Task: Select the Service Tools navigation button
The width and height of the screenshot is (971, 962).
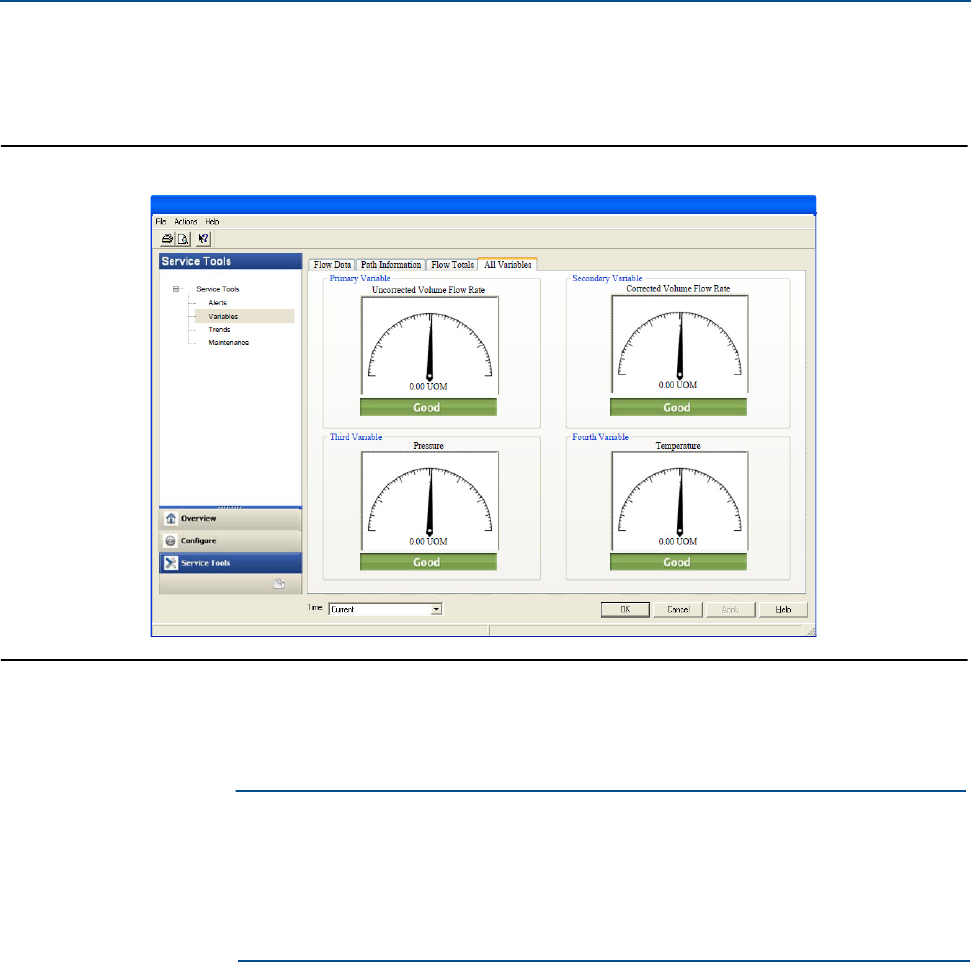Action: tap(230, 563)
